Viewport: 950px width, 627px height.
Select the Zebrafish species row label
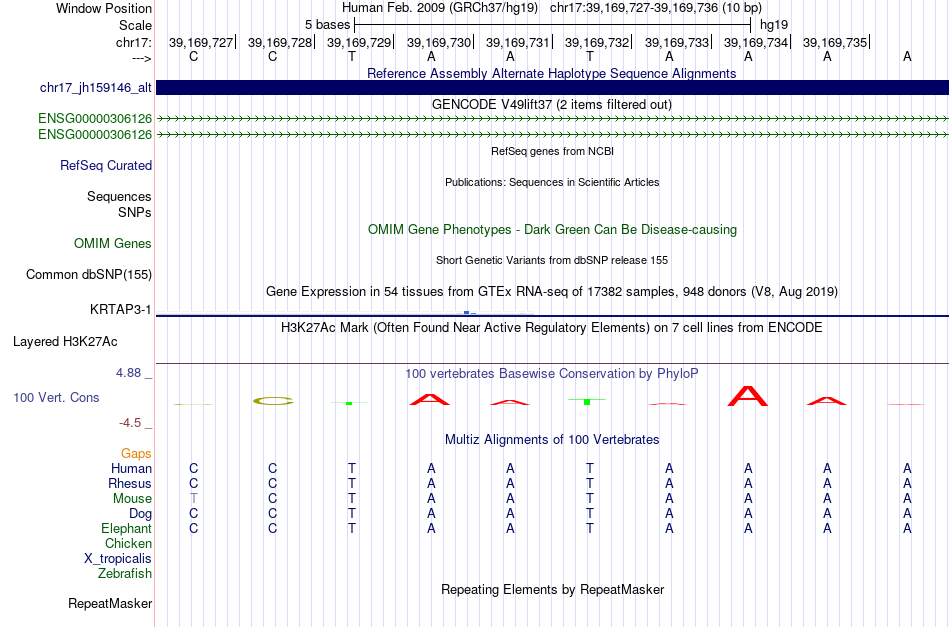(x=125, y=573)
